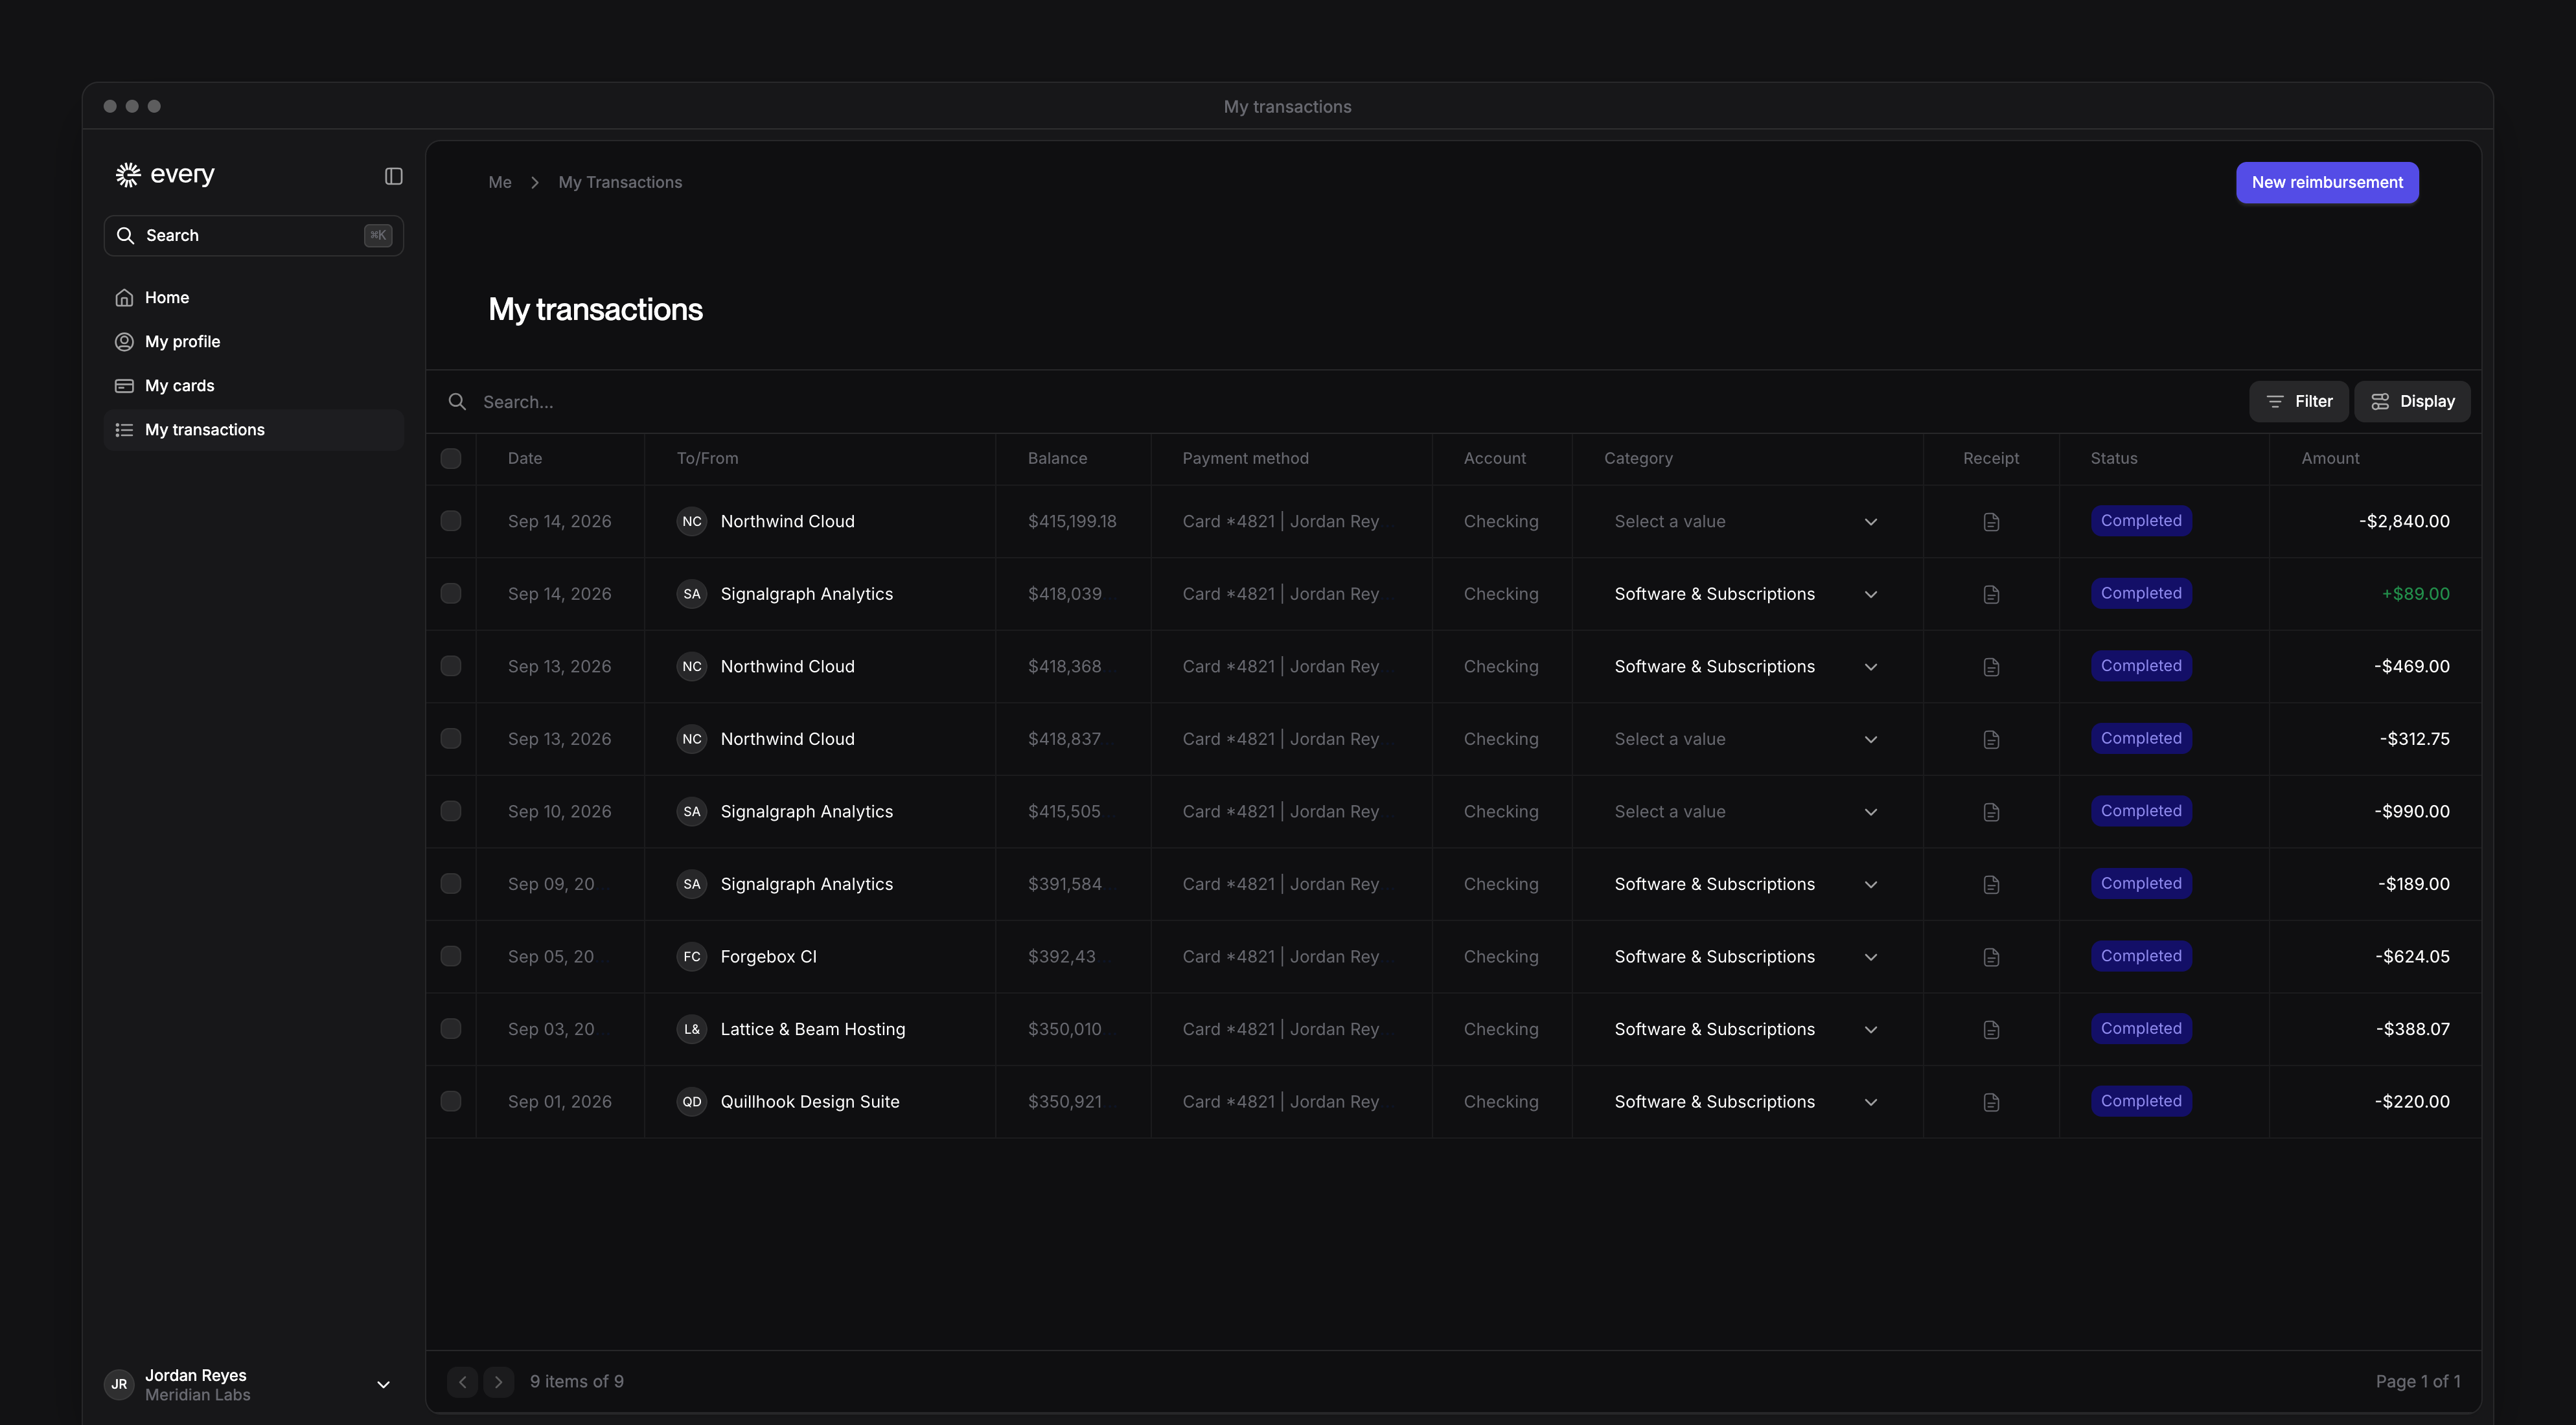Open receipt icon for +$89.00 transaction
2576x1425 pixels.
(x=1991, y=594)
